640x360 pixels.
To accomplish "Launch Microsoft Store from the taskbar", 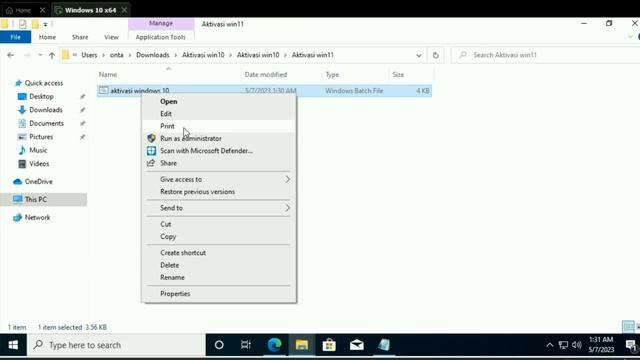I will 329,345.
